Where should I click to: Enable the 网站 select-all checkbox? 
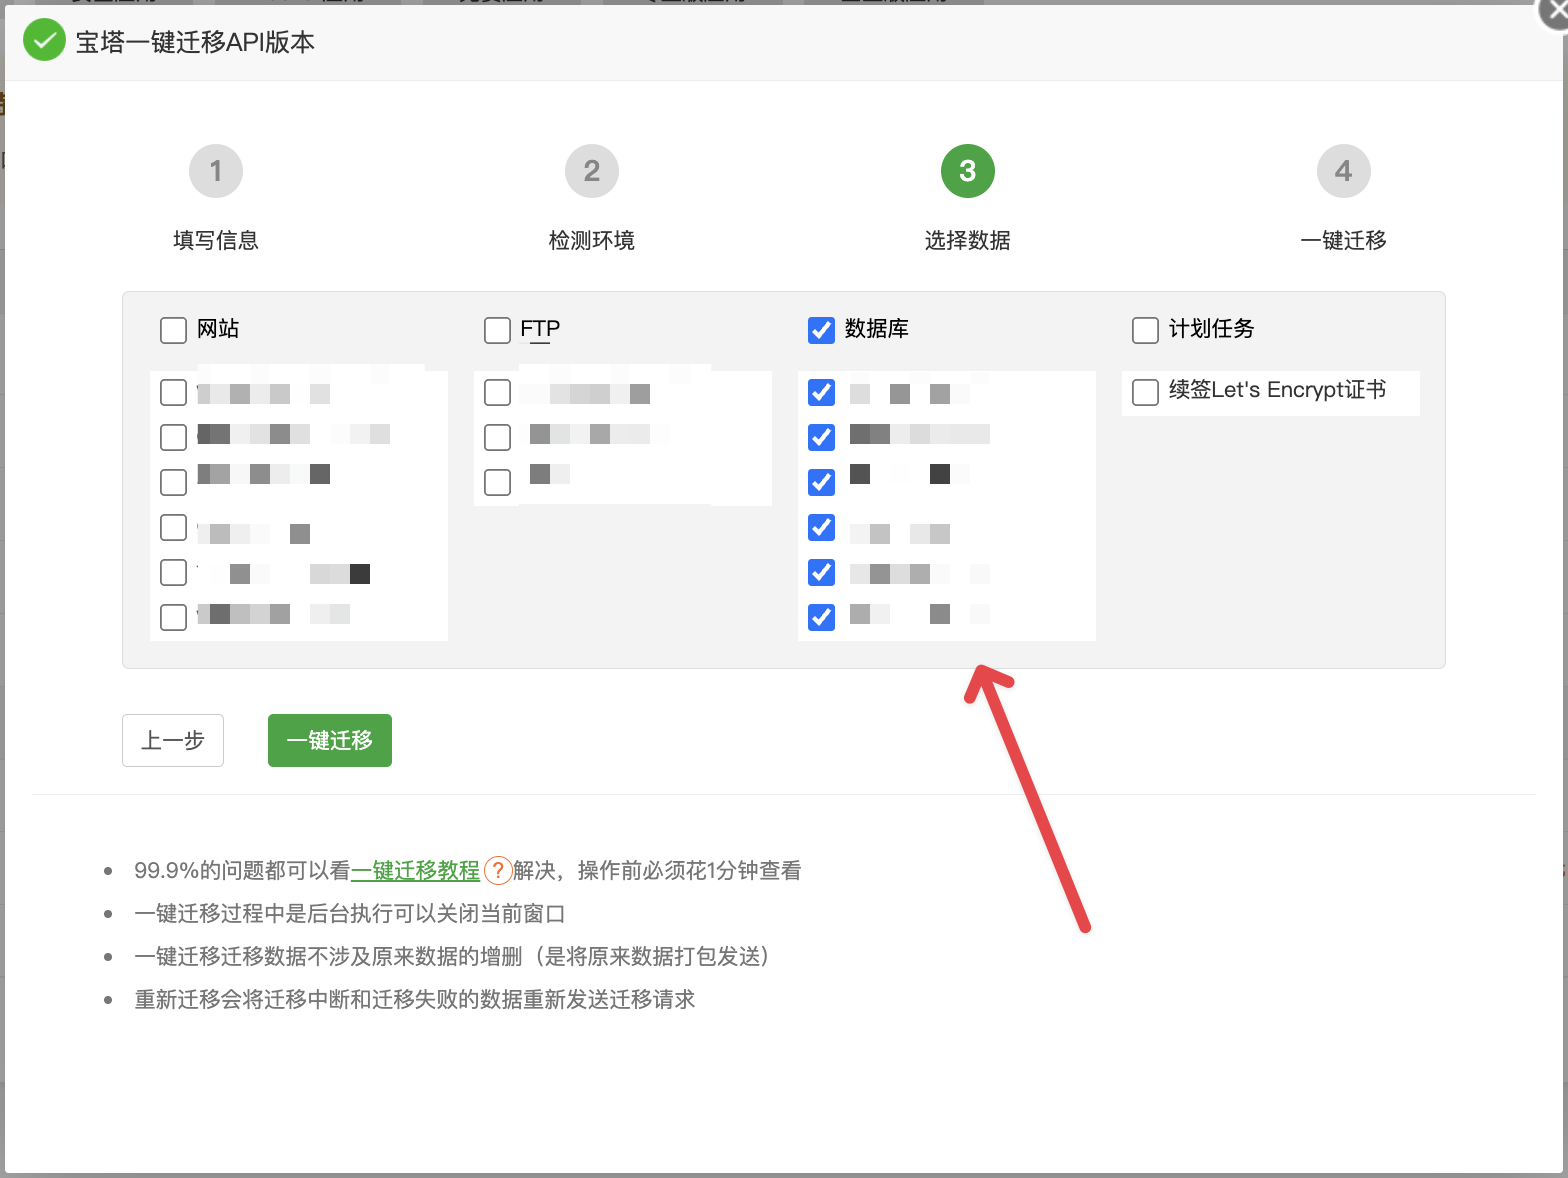pyautogui.click(x=174, y=330)
